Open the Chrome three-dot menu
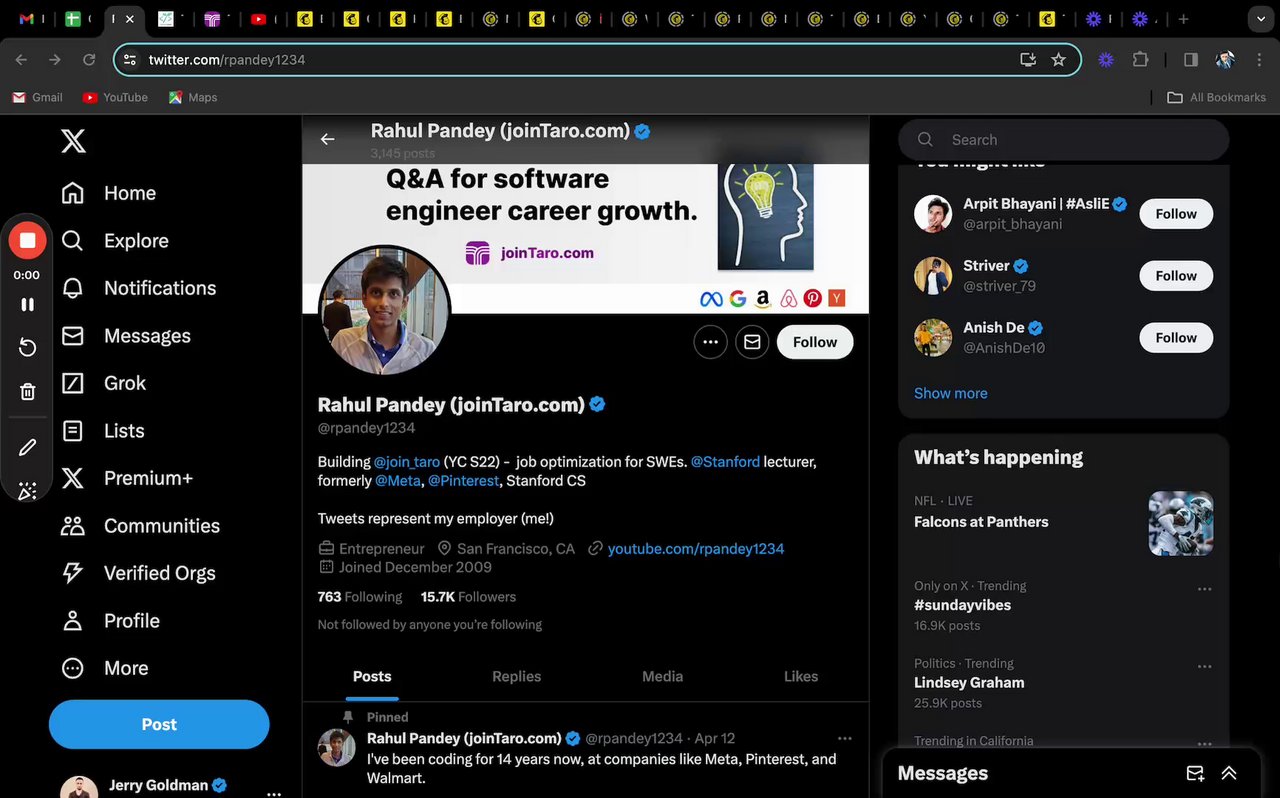Viewport: 1280px width, 798px height. coord(1258,60)
